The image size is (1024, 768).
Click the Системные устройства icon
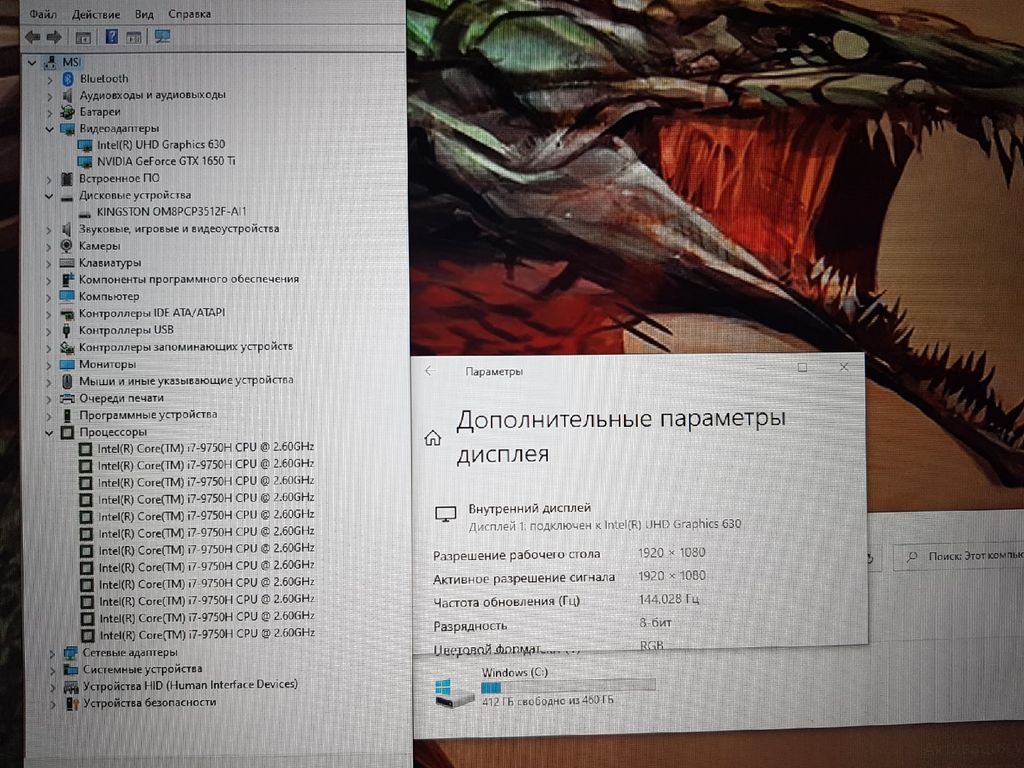pyautogui.click(x=71, y=669)
